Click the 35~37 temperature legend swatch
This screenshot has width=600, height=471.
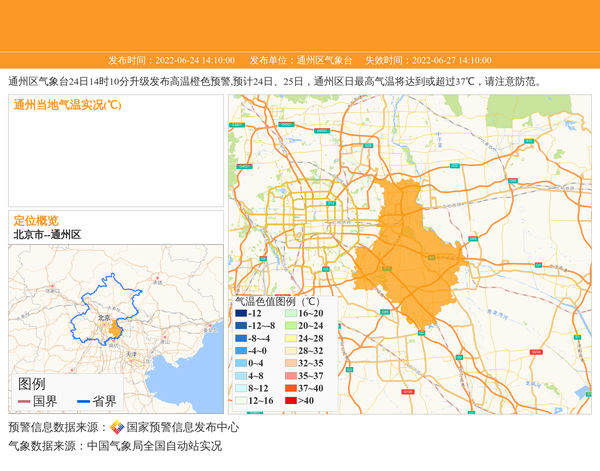point(290,376)
